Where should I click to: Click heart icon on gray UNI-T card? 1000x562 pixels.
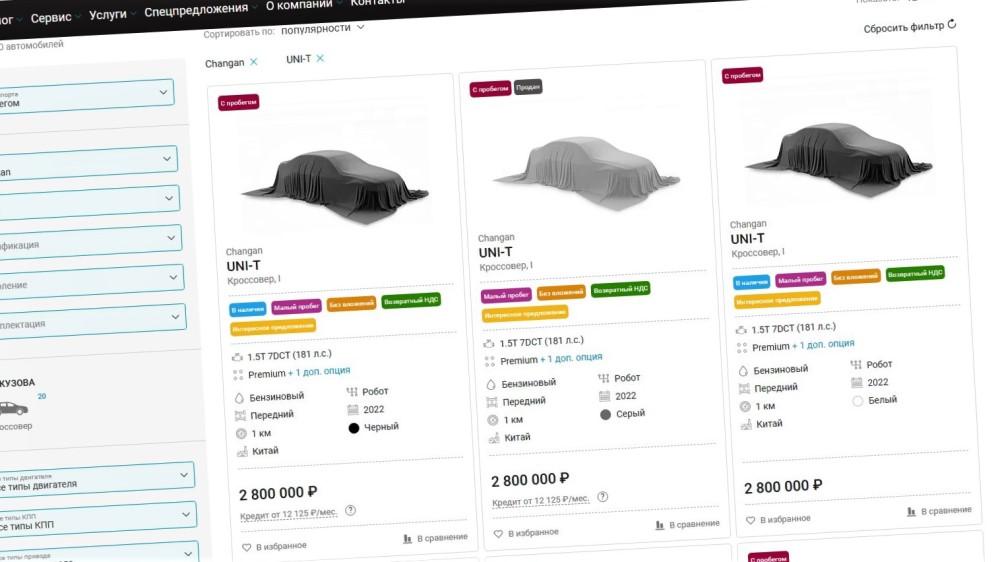[499, 534]
